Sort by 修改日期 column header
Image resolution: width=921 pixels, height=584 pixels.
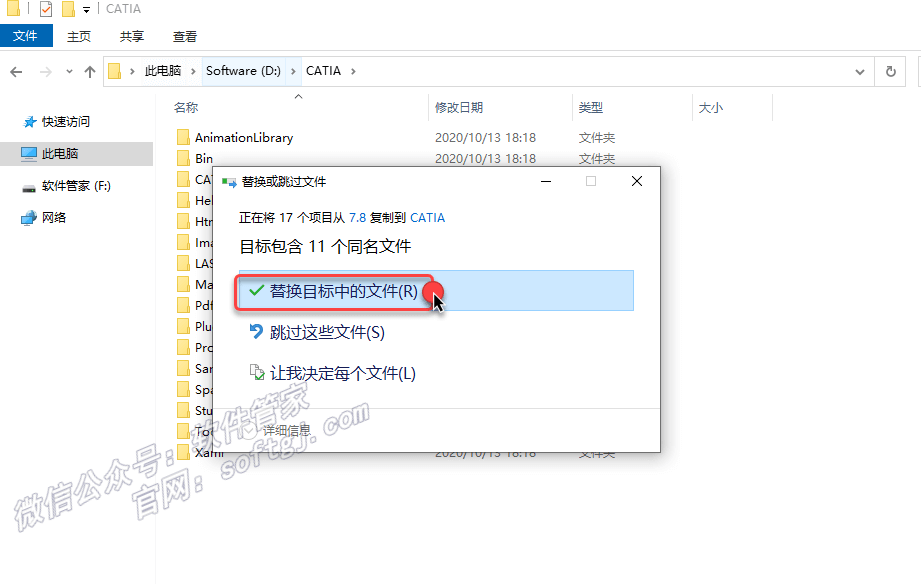[x=459, y=108]
